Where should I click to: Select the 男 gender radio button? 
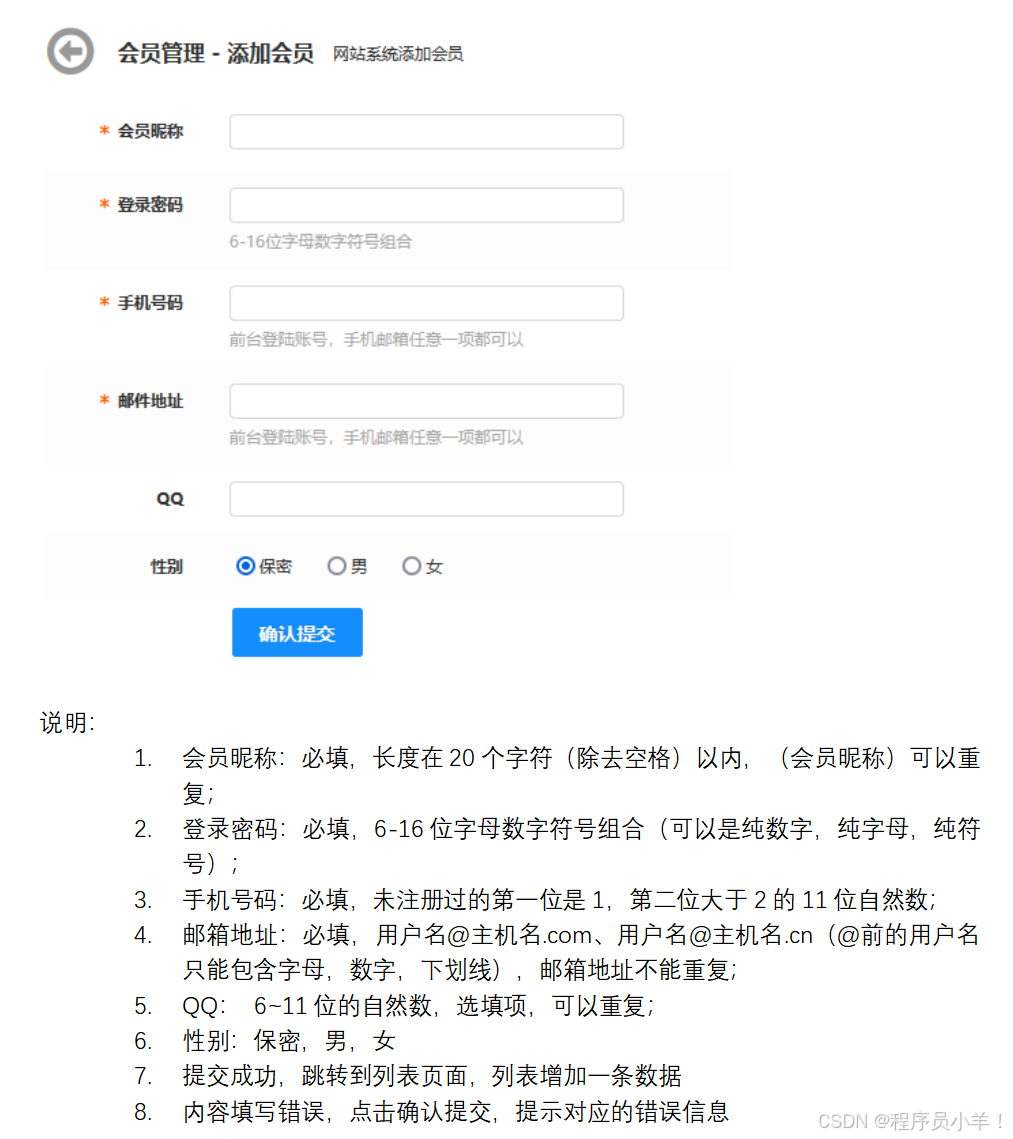tap(336, 566)
